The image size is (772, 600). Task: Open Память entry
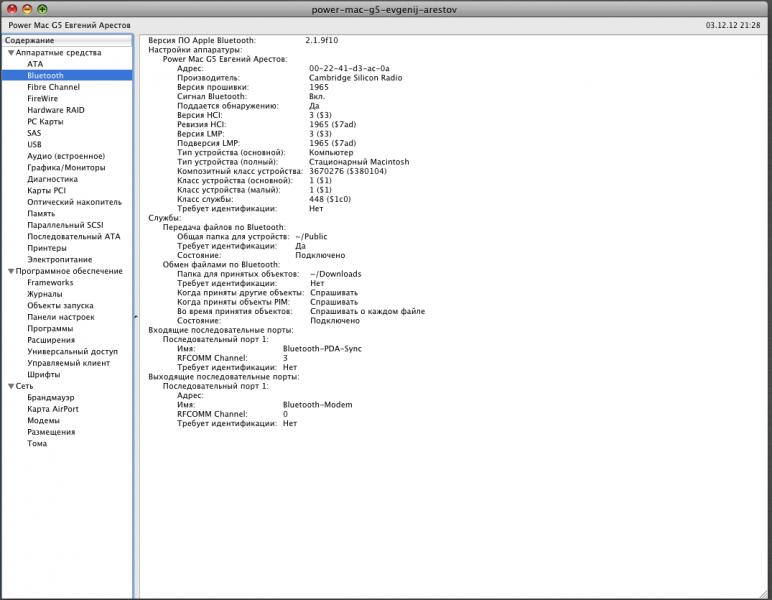pos(41,214)
